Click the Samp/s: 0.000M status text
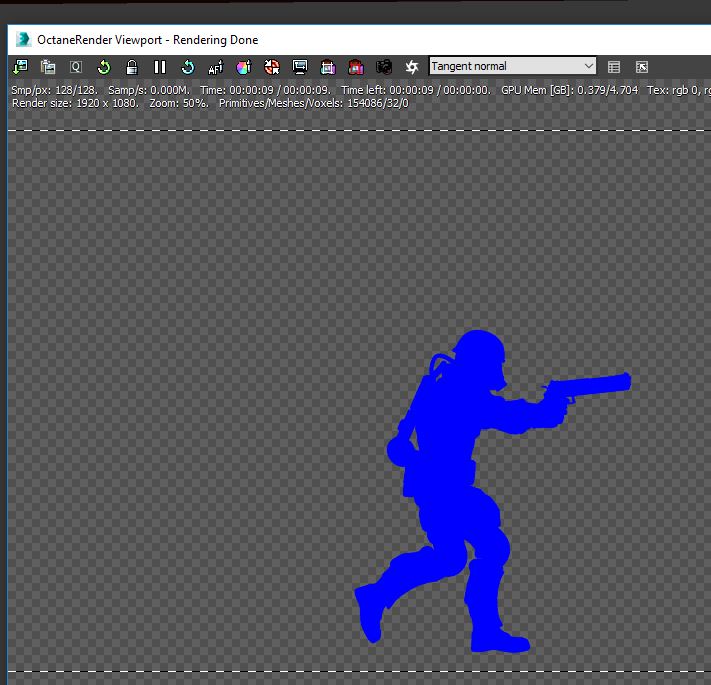 click(x=149, y=90)
